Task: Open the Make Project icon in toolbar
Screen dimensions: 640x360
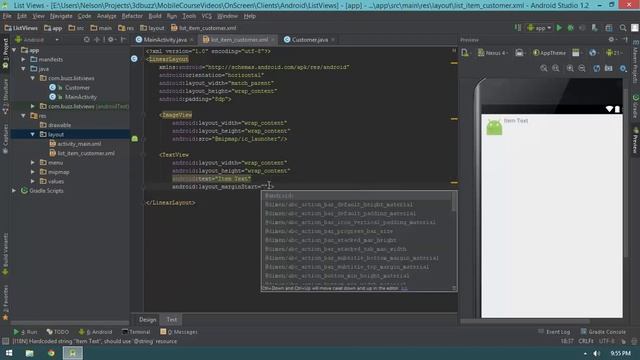Action: [x=518, y=28]
